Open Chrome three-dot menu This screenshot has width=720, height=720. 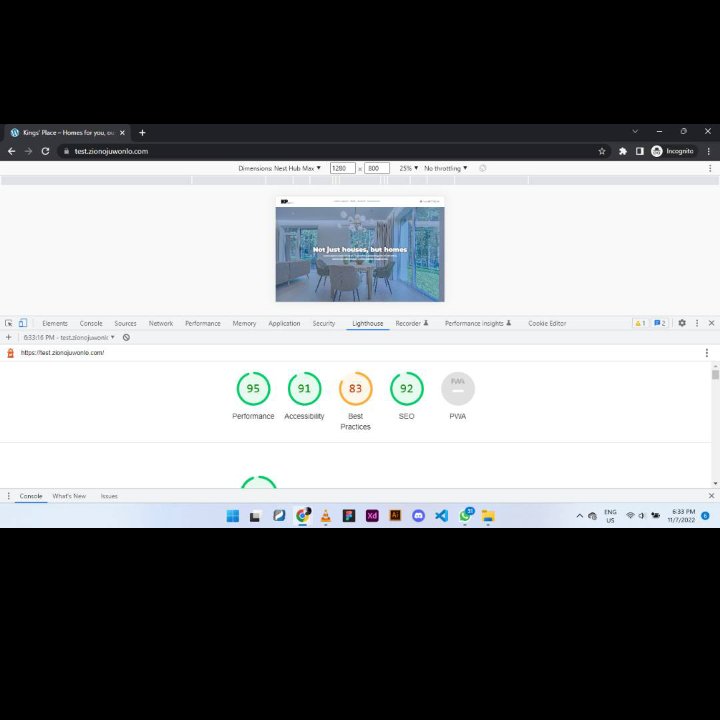(709, 151)
